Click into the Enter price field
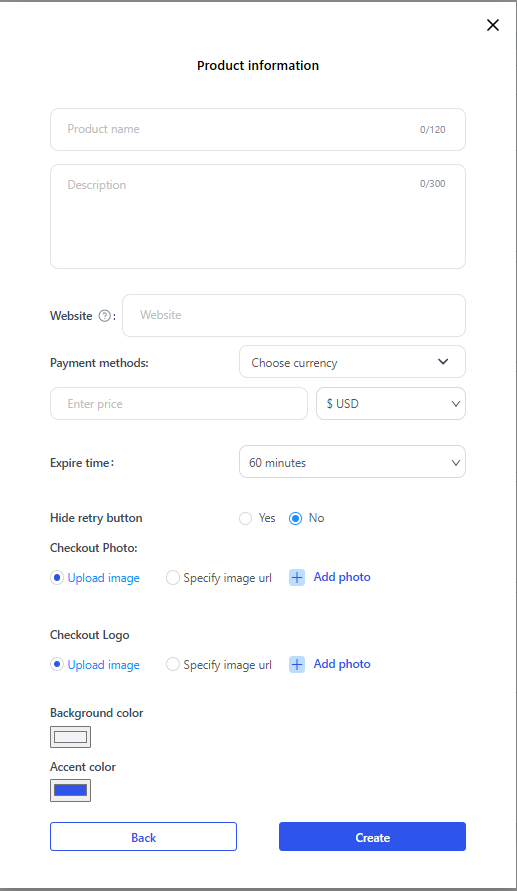517x891 pixels. click(x=179, y=403)
